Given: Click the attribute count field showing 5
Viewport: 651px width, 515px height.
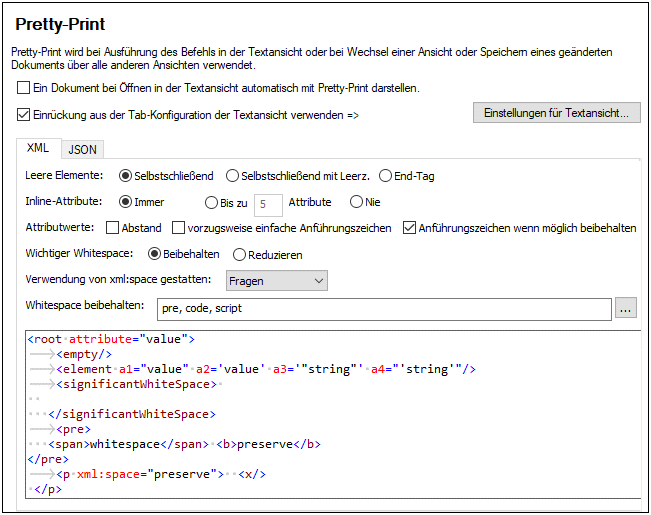Looking at the screenshot, I should [268, 204].
